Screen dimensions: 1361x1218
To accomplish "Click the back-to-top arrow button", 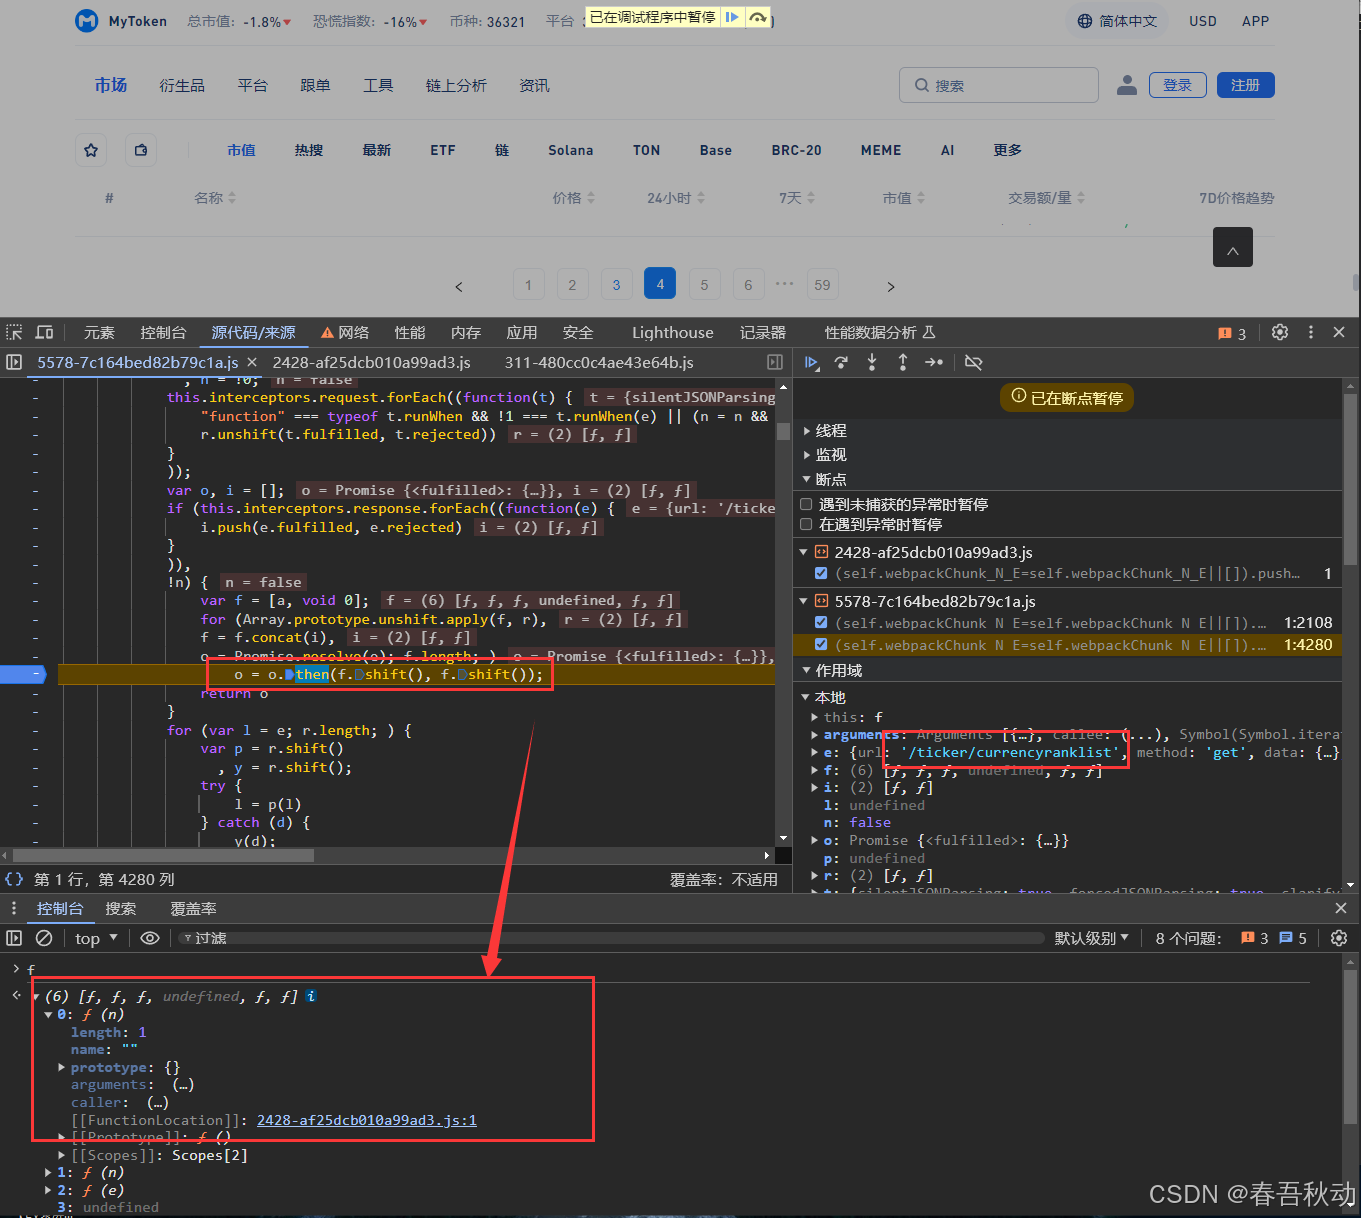I will [1233, 247].
